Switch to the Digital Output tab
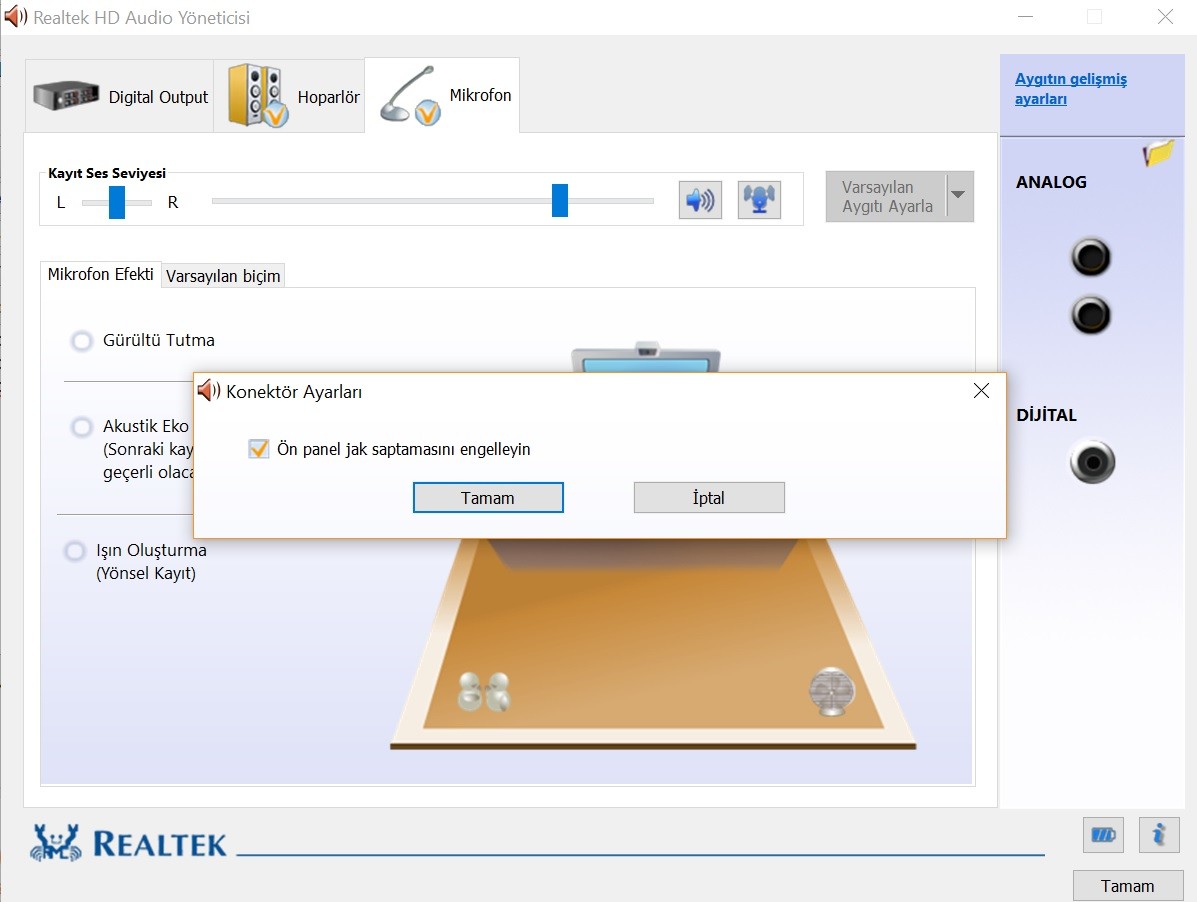Screen dimensions: 1197x902 tap(119, 96)
